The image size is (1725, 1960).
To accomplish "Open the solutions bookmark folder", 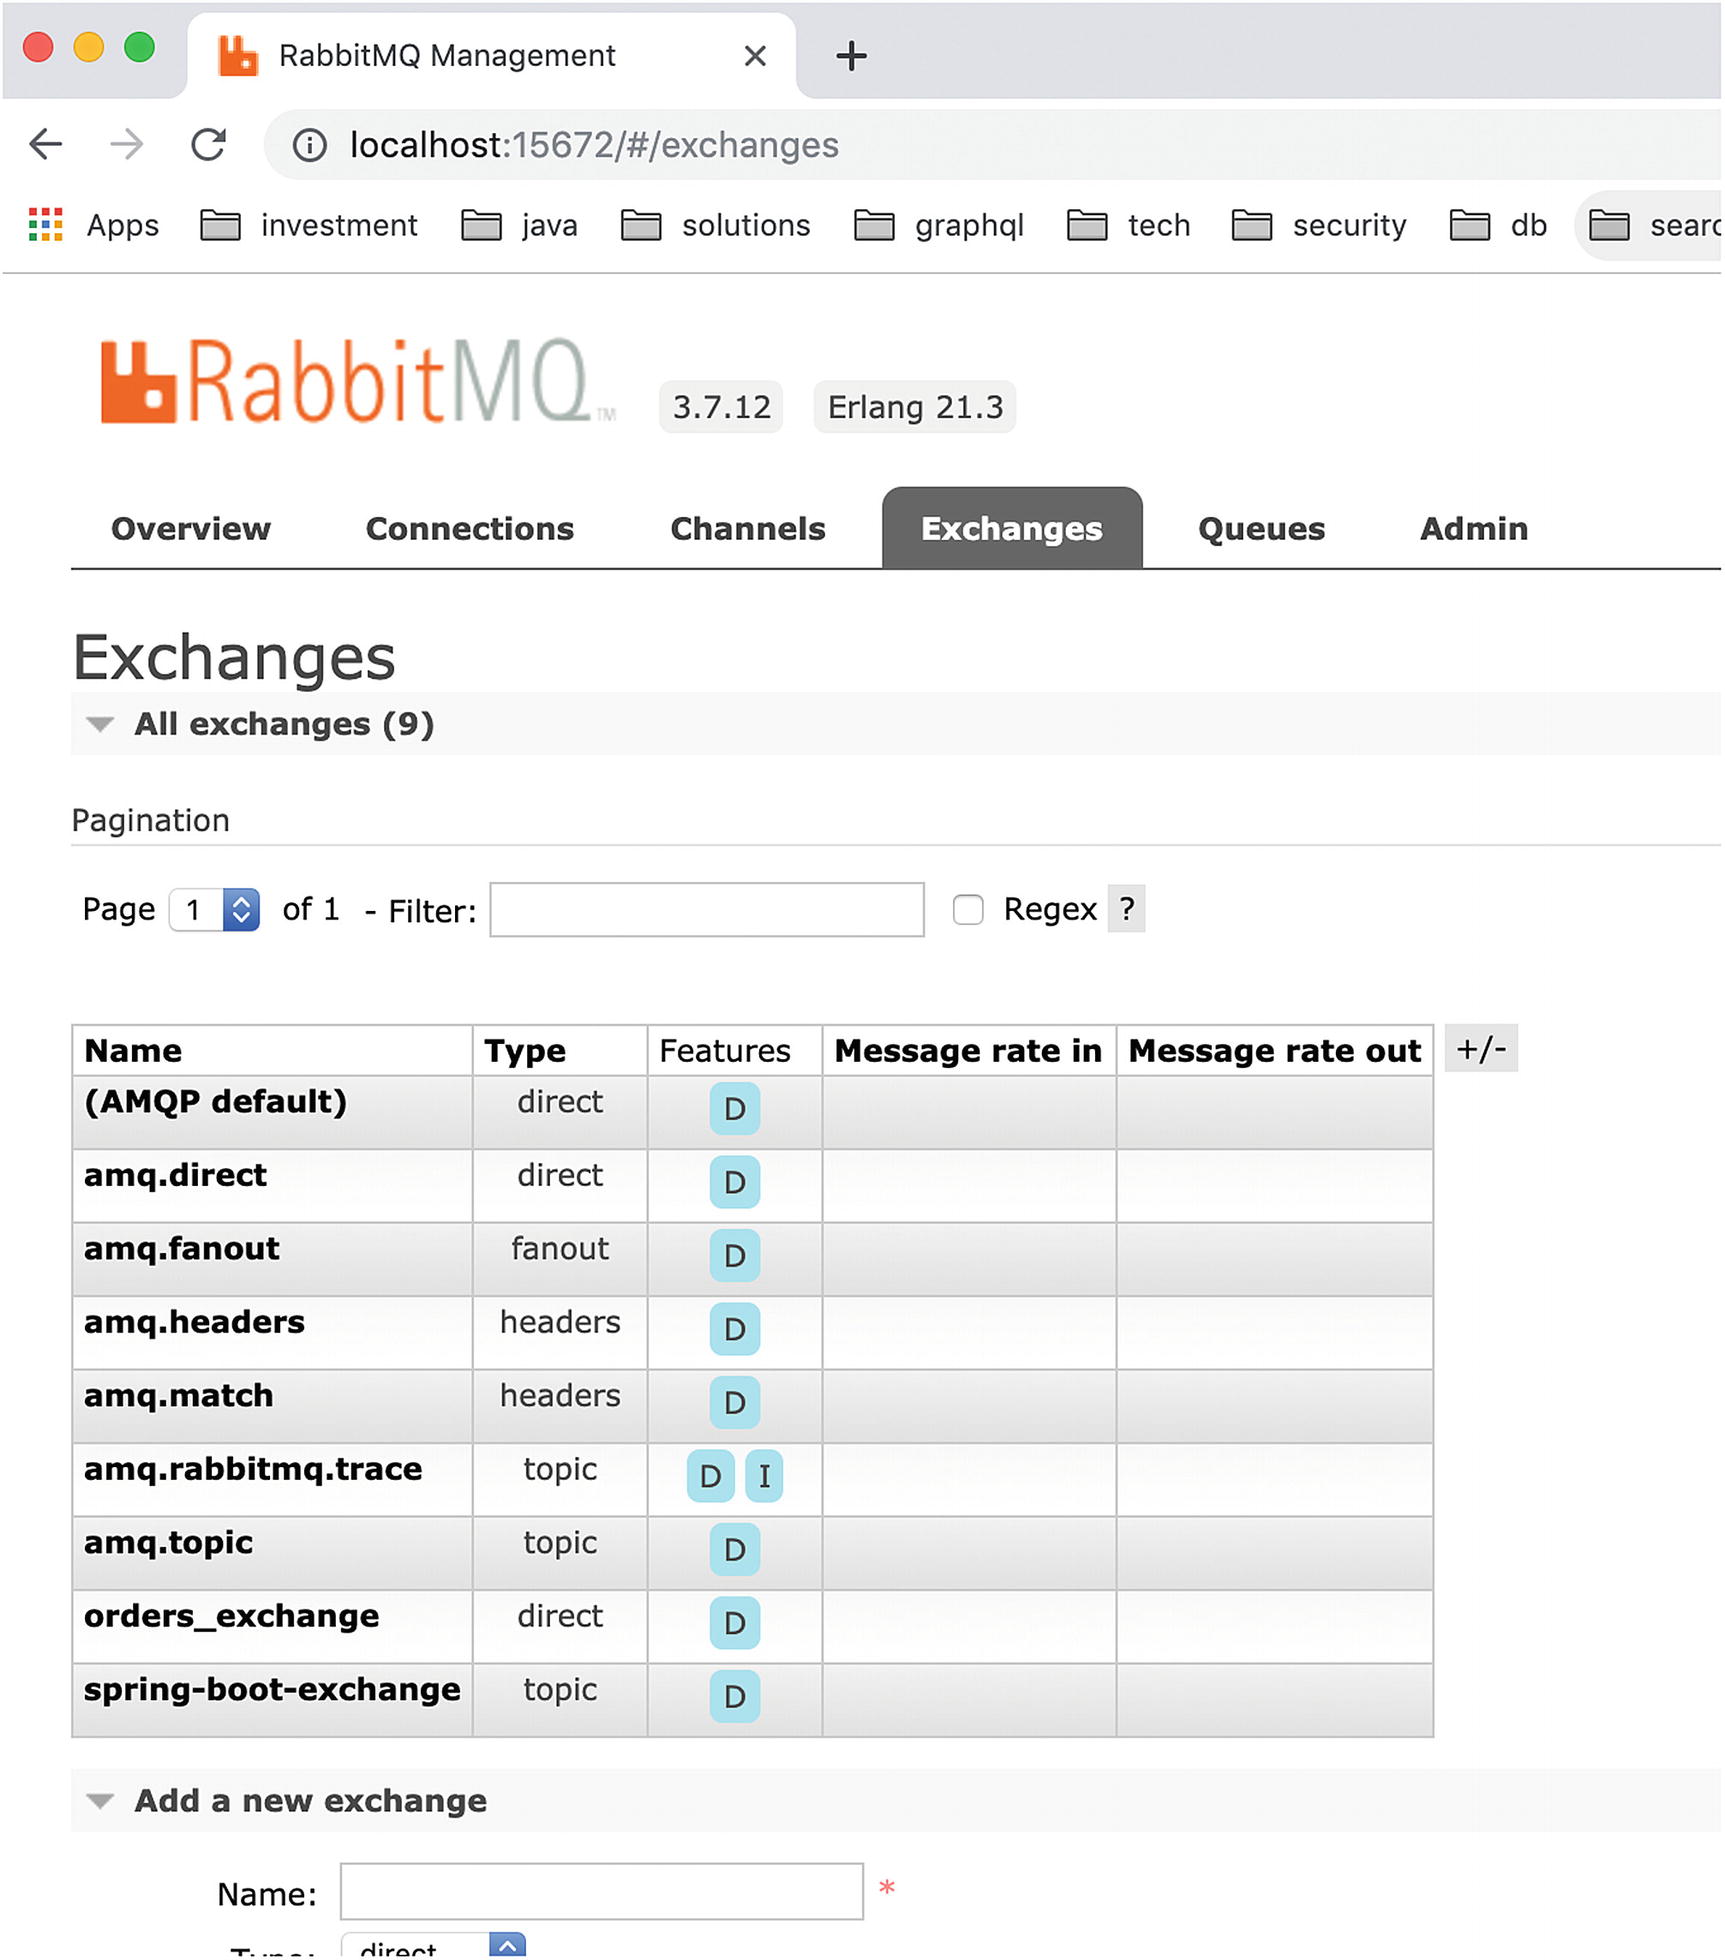I will (x=715, y=225).
